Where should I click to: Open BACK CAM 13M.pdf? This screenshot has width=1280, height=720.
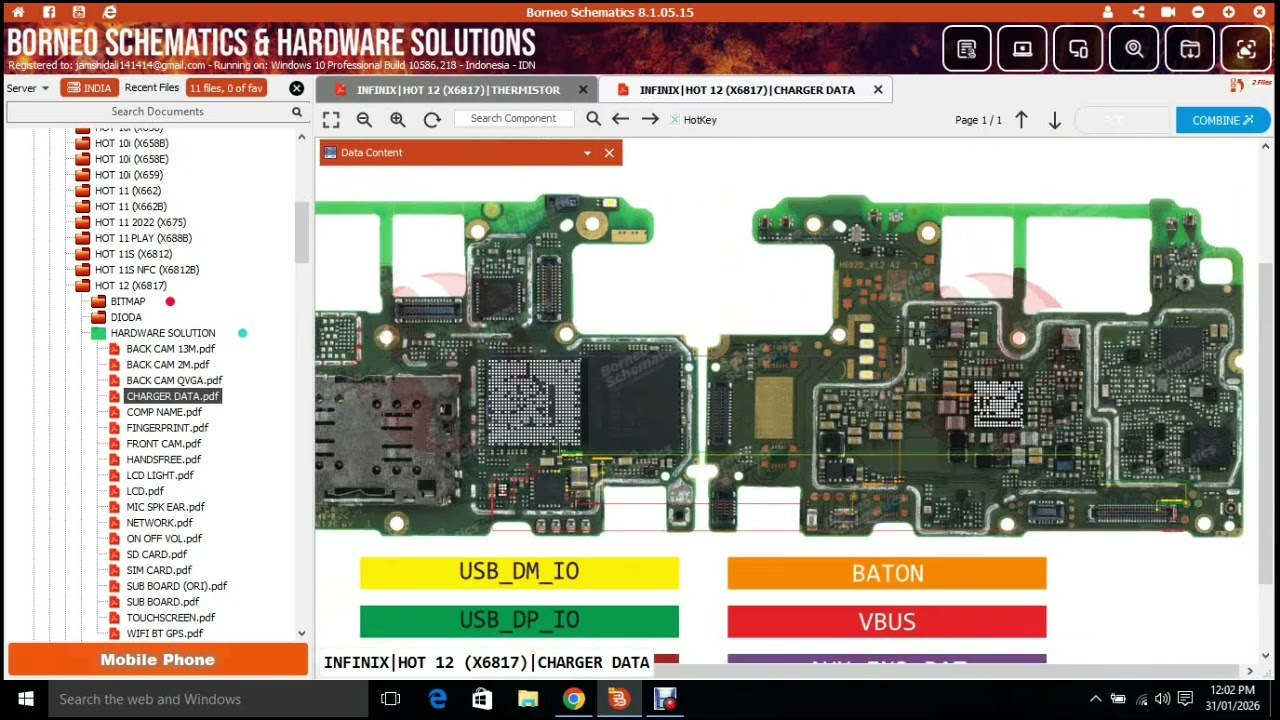pyautogui.click(x=170, y=349)
